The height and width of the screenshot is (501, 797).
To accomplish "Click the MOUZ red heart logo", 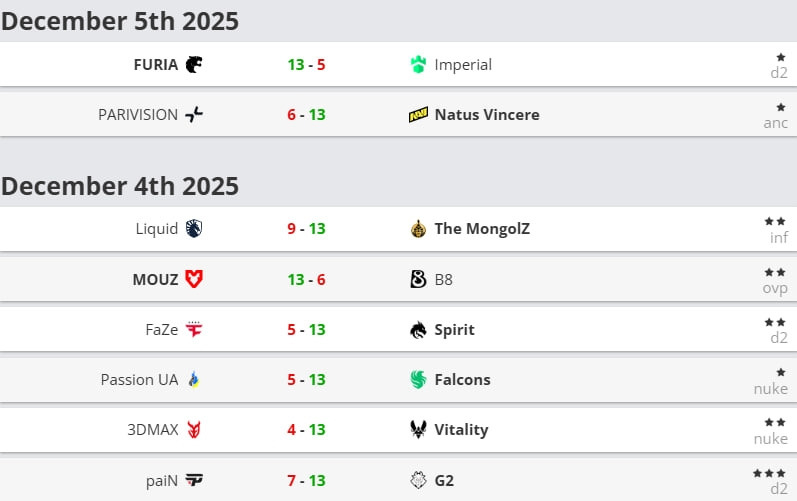I will (x=194, y=279).
